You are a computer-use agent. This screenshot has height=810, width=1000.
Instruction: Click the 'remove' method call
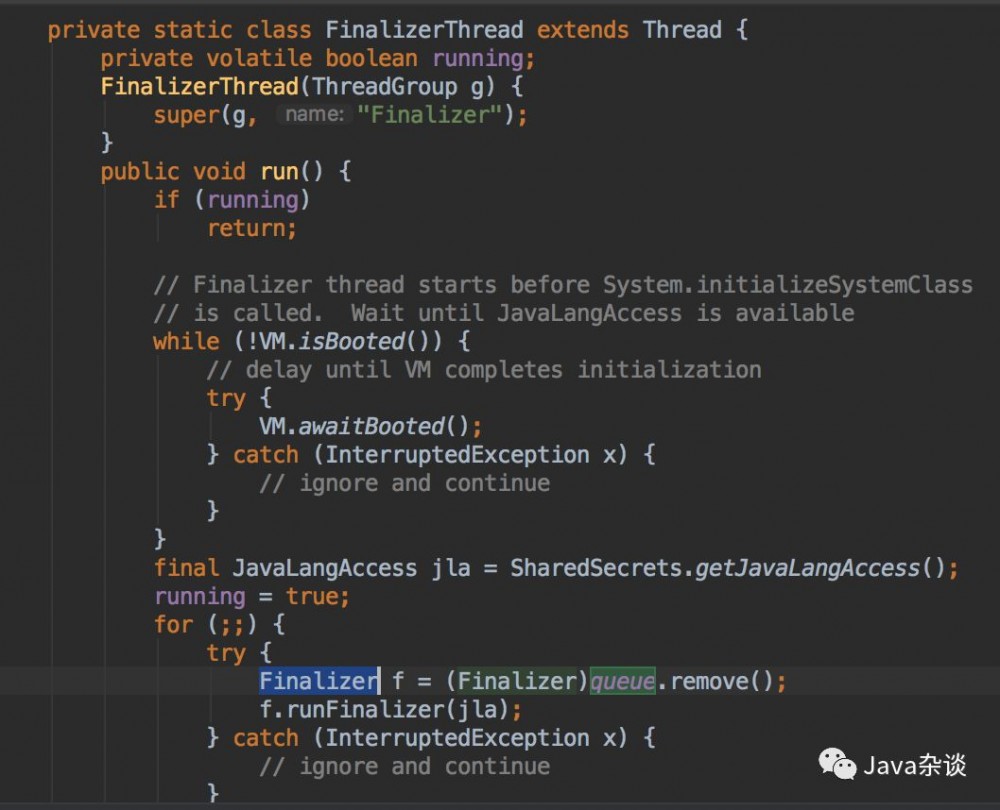coord(709,681)
